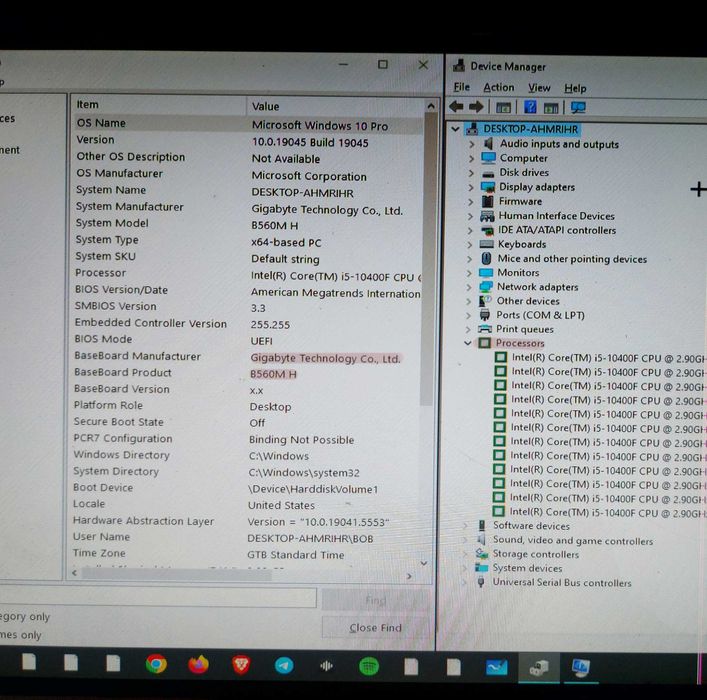Click the Find button in System Information
The height and width of the screenshot is (700, 707).
click(x=376, y=600)
